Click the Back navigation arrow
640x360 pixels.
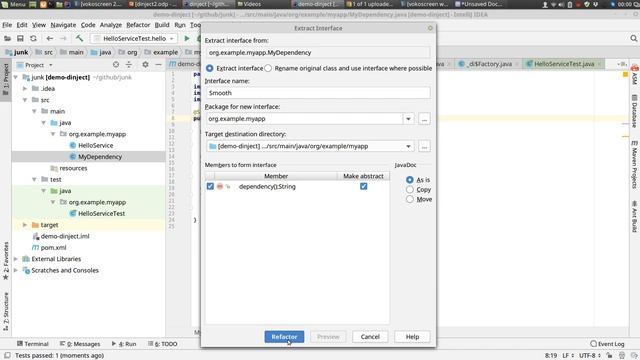(x=49, y=38)
